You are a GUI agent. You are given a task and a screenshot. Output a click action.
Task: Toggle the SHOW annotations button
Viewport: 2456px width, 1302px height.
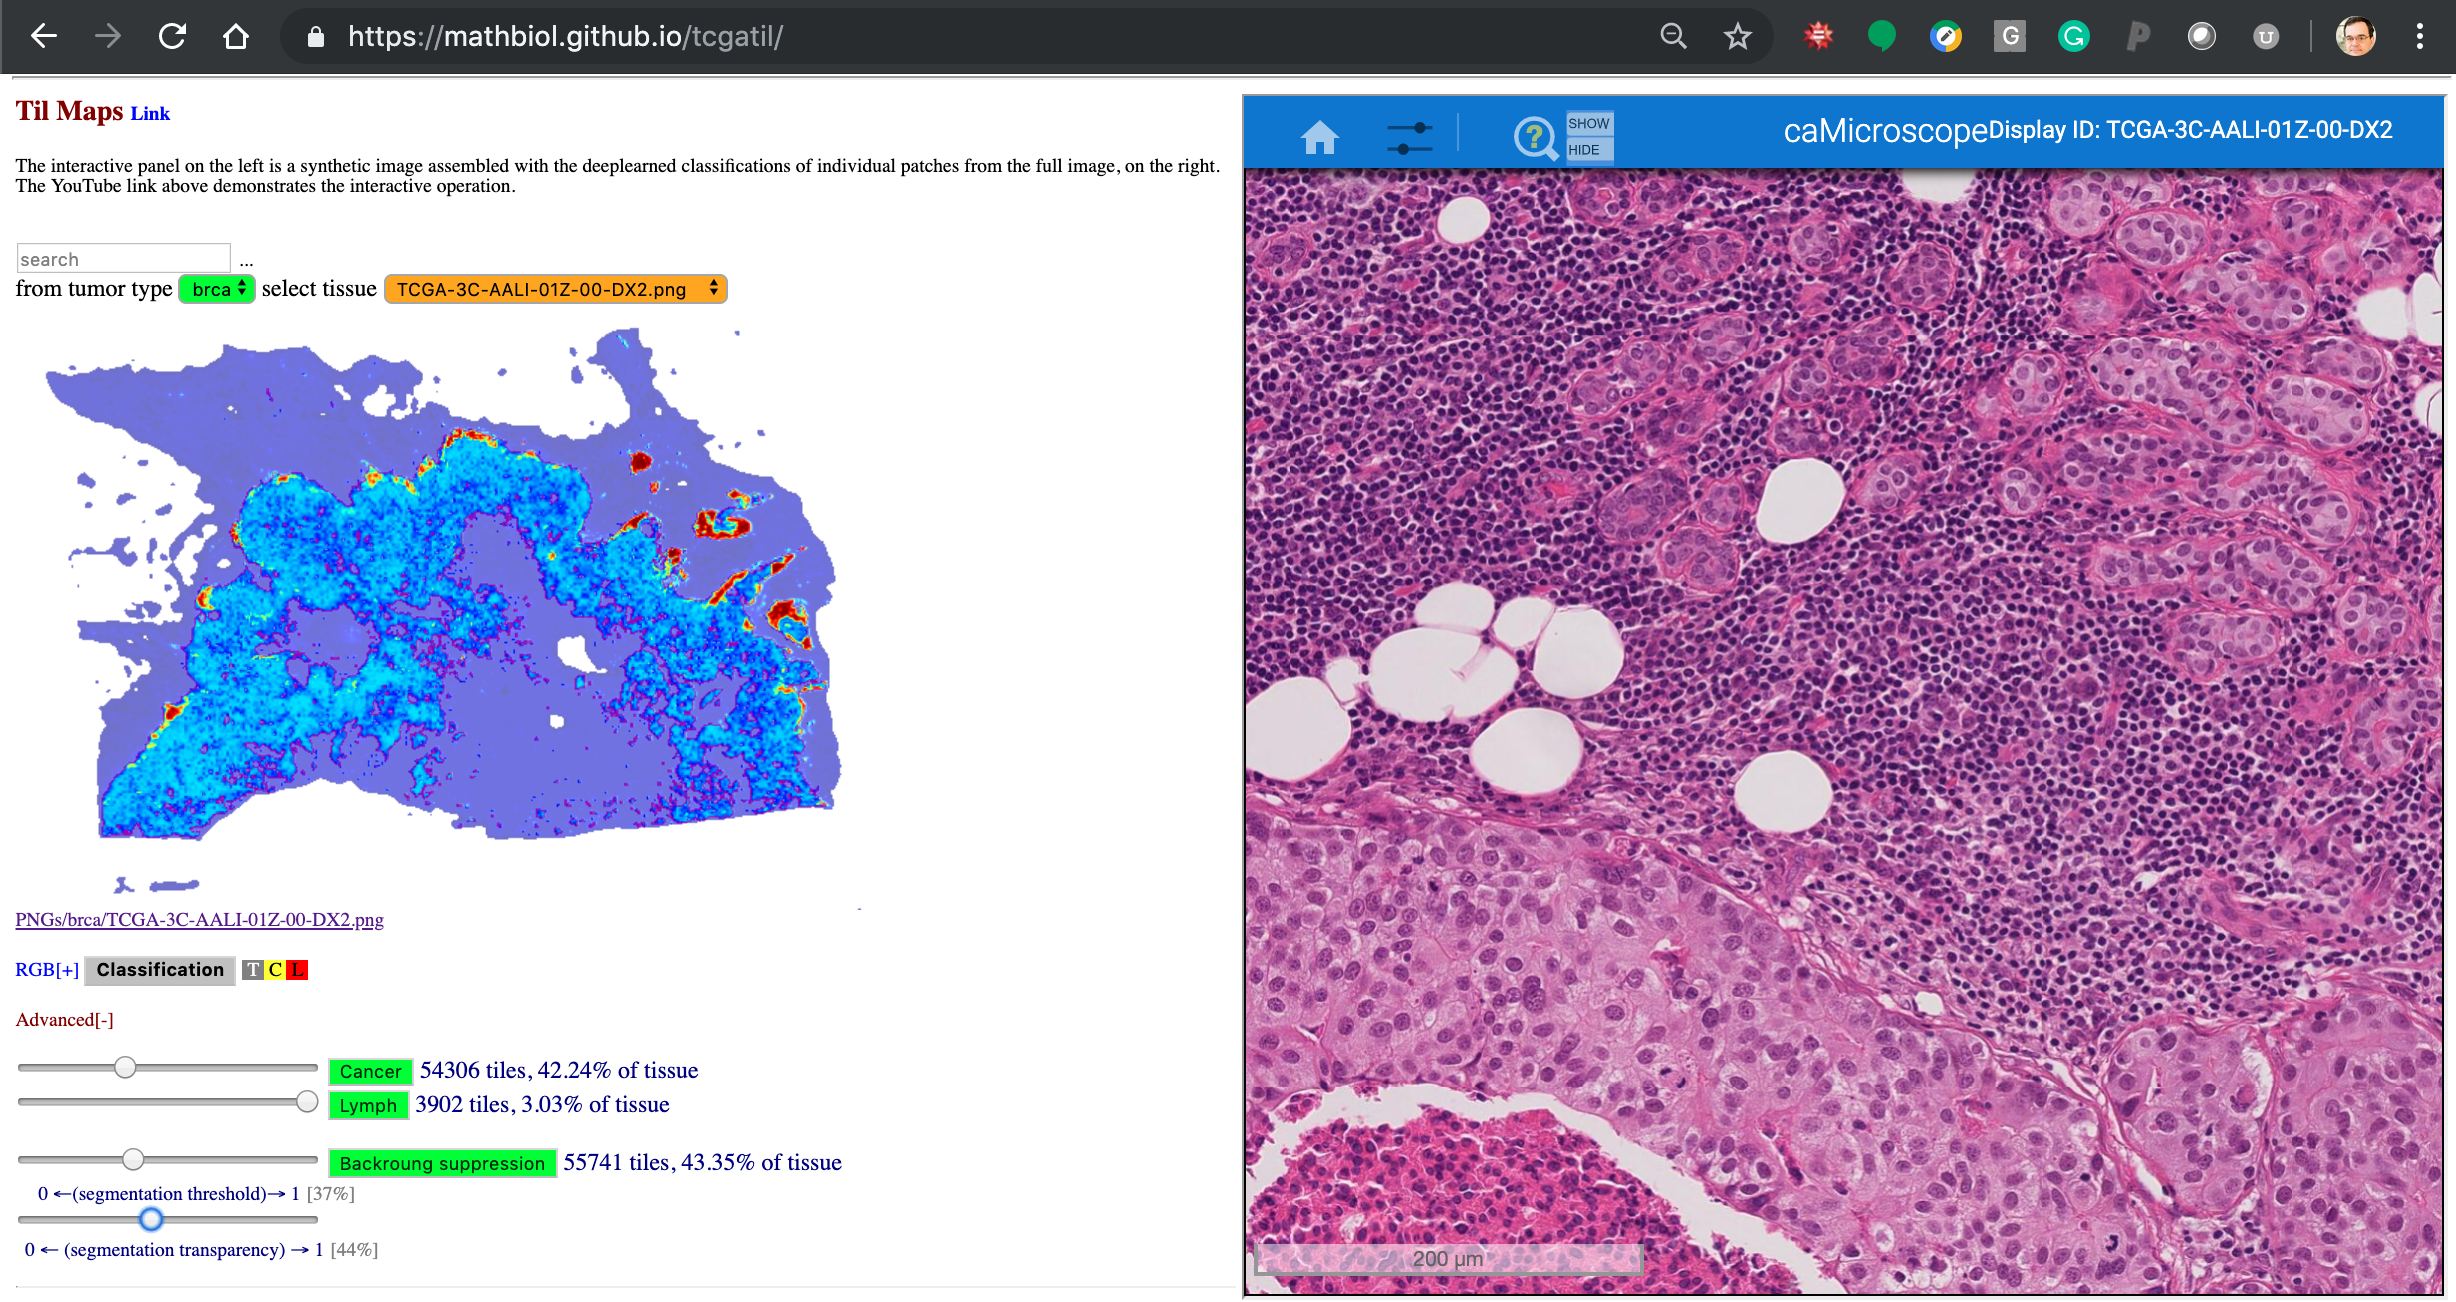pyautogui.click(x=1588, y=123)
